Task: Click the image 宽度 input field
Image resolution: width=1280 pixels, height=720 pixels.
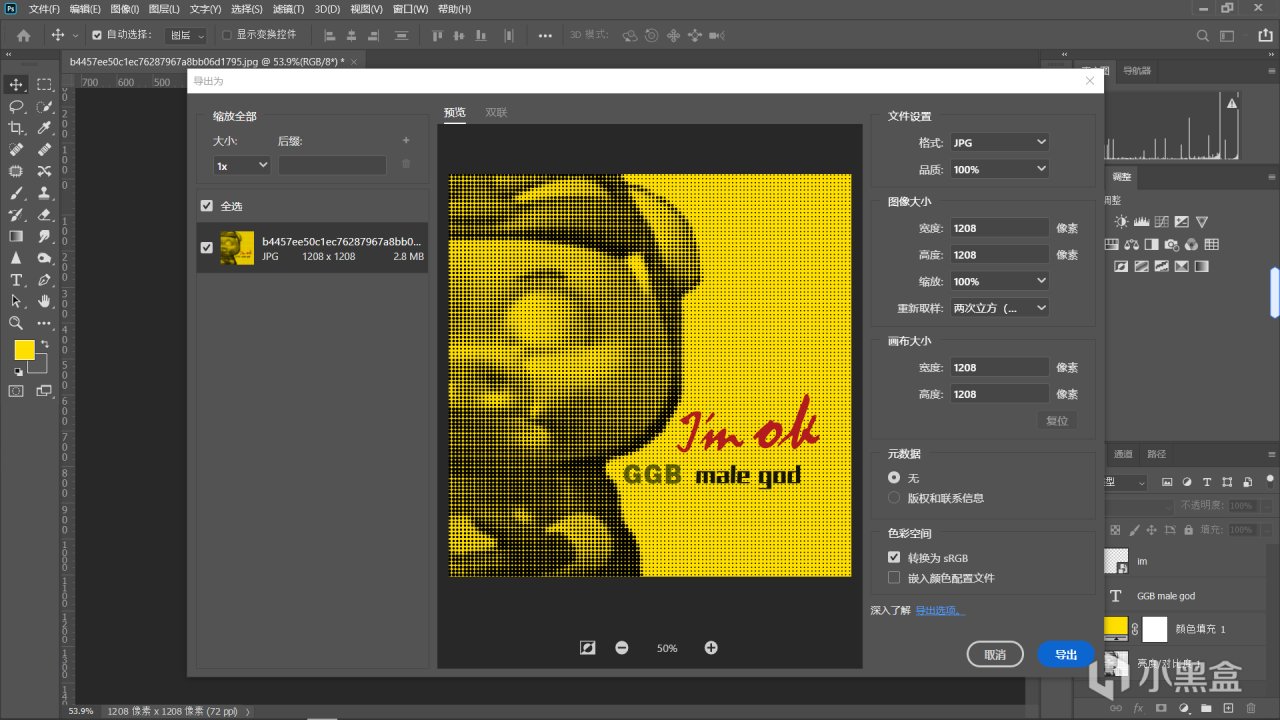Action: (x=998, y=228)
